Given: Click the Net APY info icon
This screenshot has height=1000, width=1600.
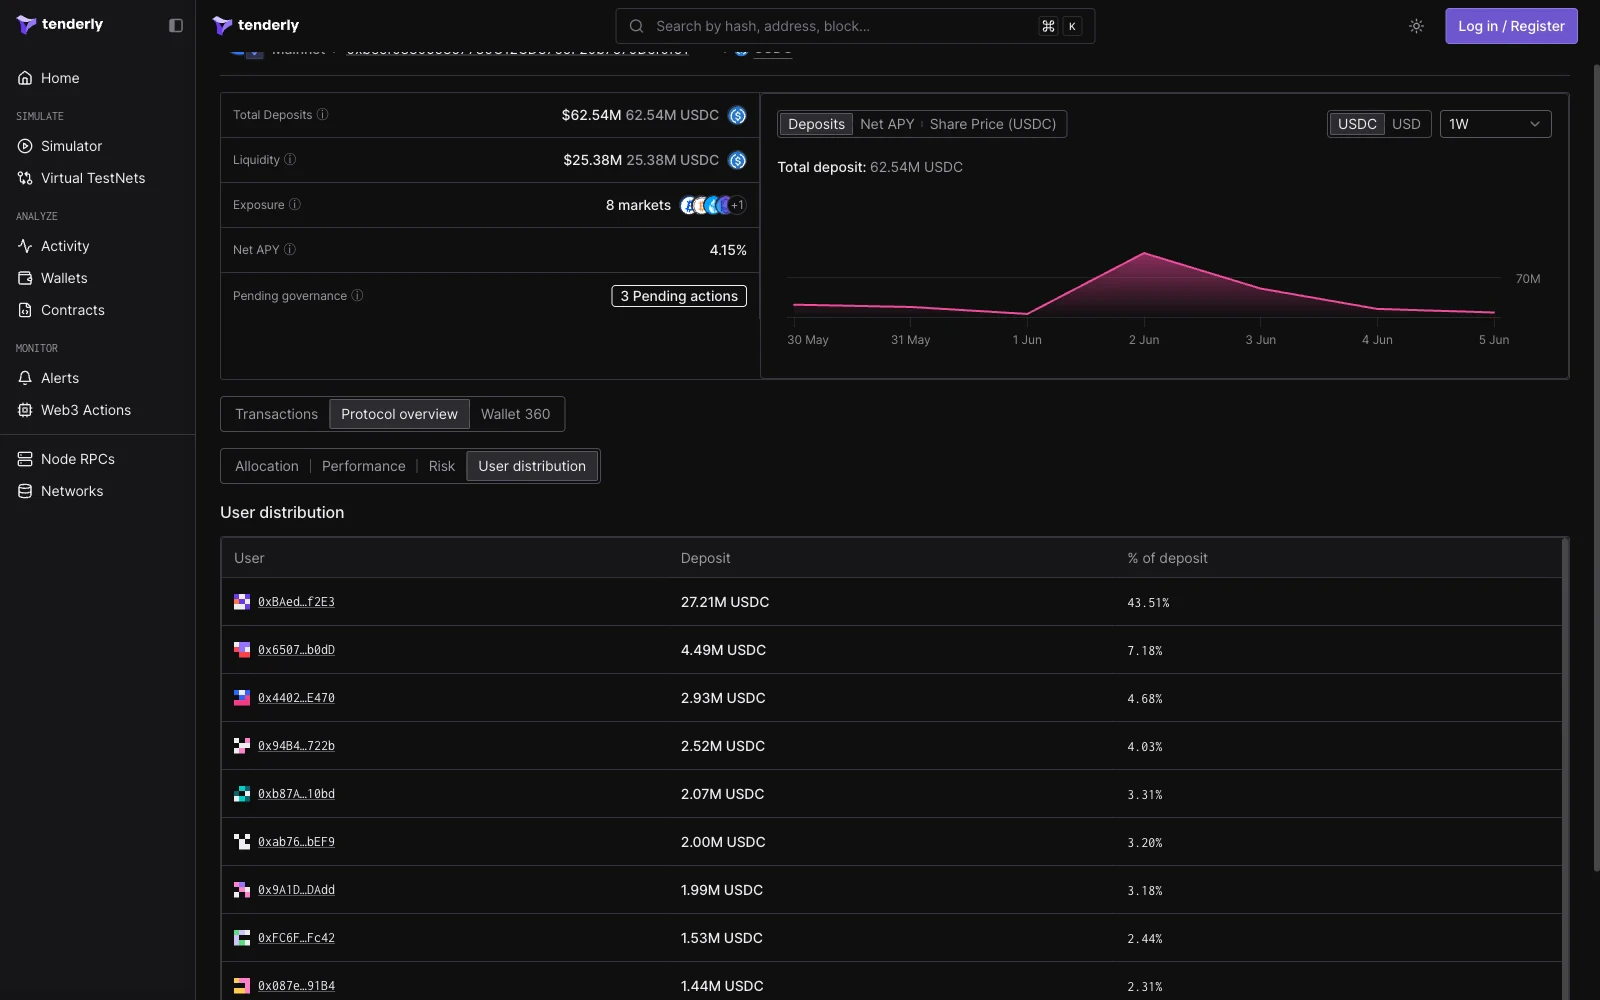Looking at the screenshot, I should (x=290, y=250).
